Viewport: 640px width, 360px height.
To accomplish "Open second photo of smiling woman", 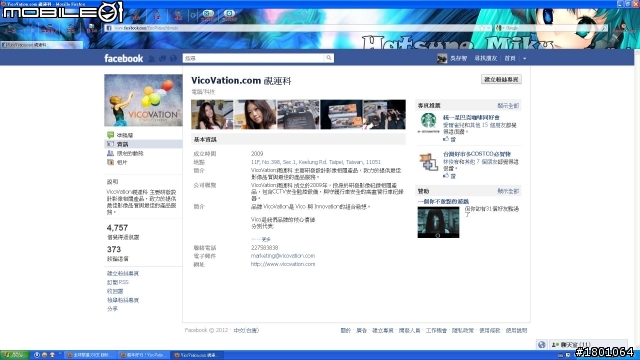I will (x=255, y=114).
